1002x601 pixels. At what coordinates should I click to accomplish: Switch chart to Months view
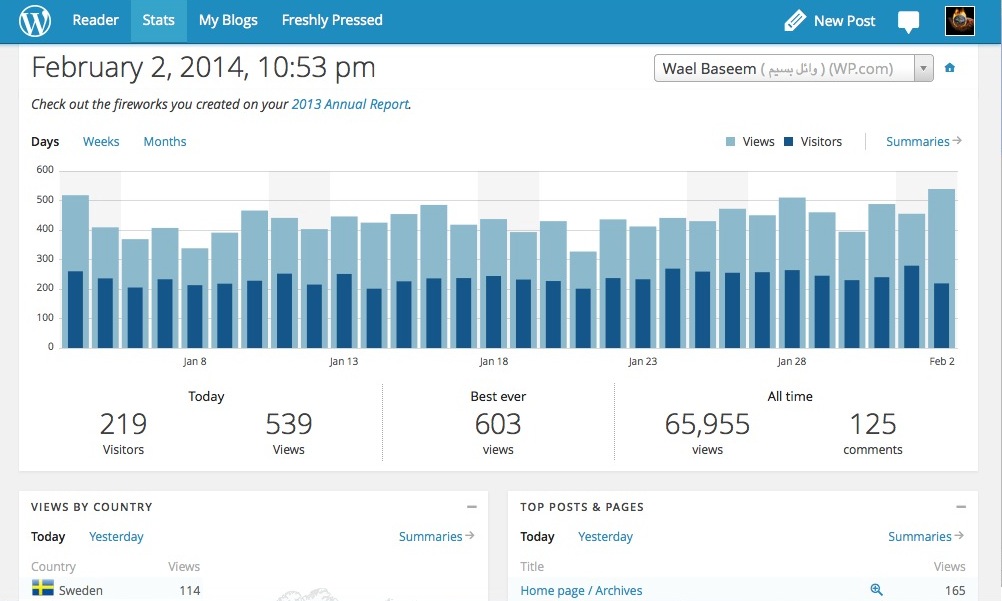[x=165, y=142]
